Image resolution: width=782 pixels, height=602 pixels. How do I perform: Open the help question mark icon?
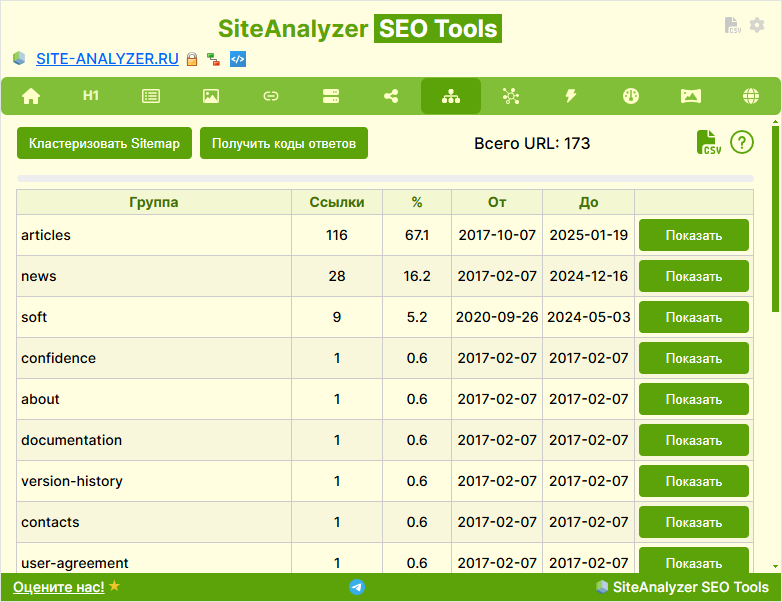[x=742, y=143]
